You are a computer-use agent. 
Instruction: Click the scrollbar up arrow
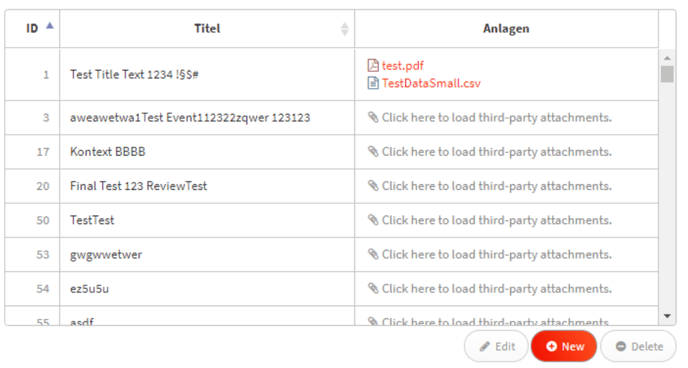pyautogui.click(x=667, y=58)
